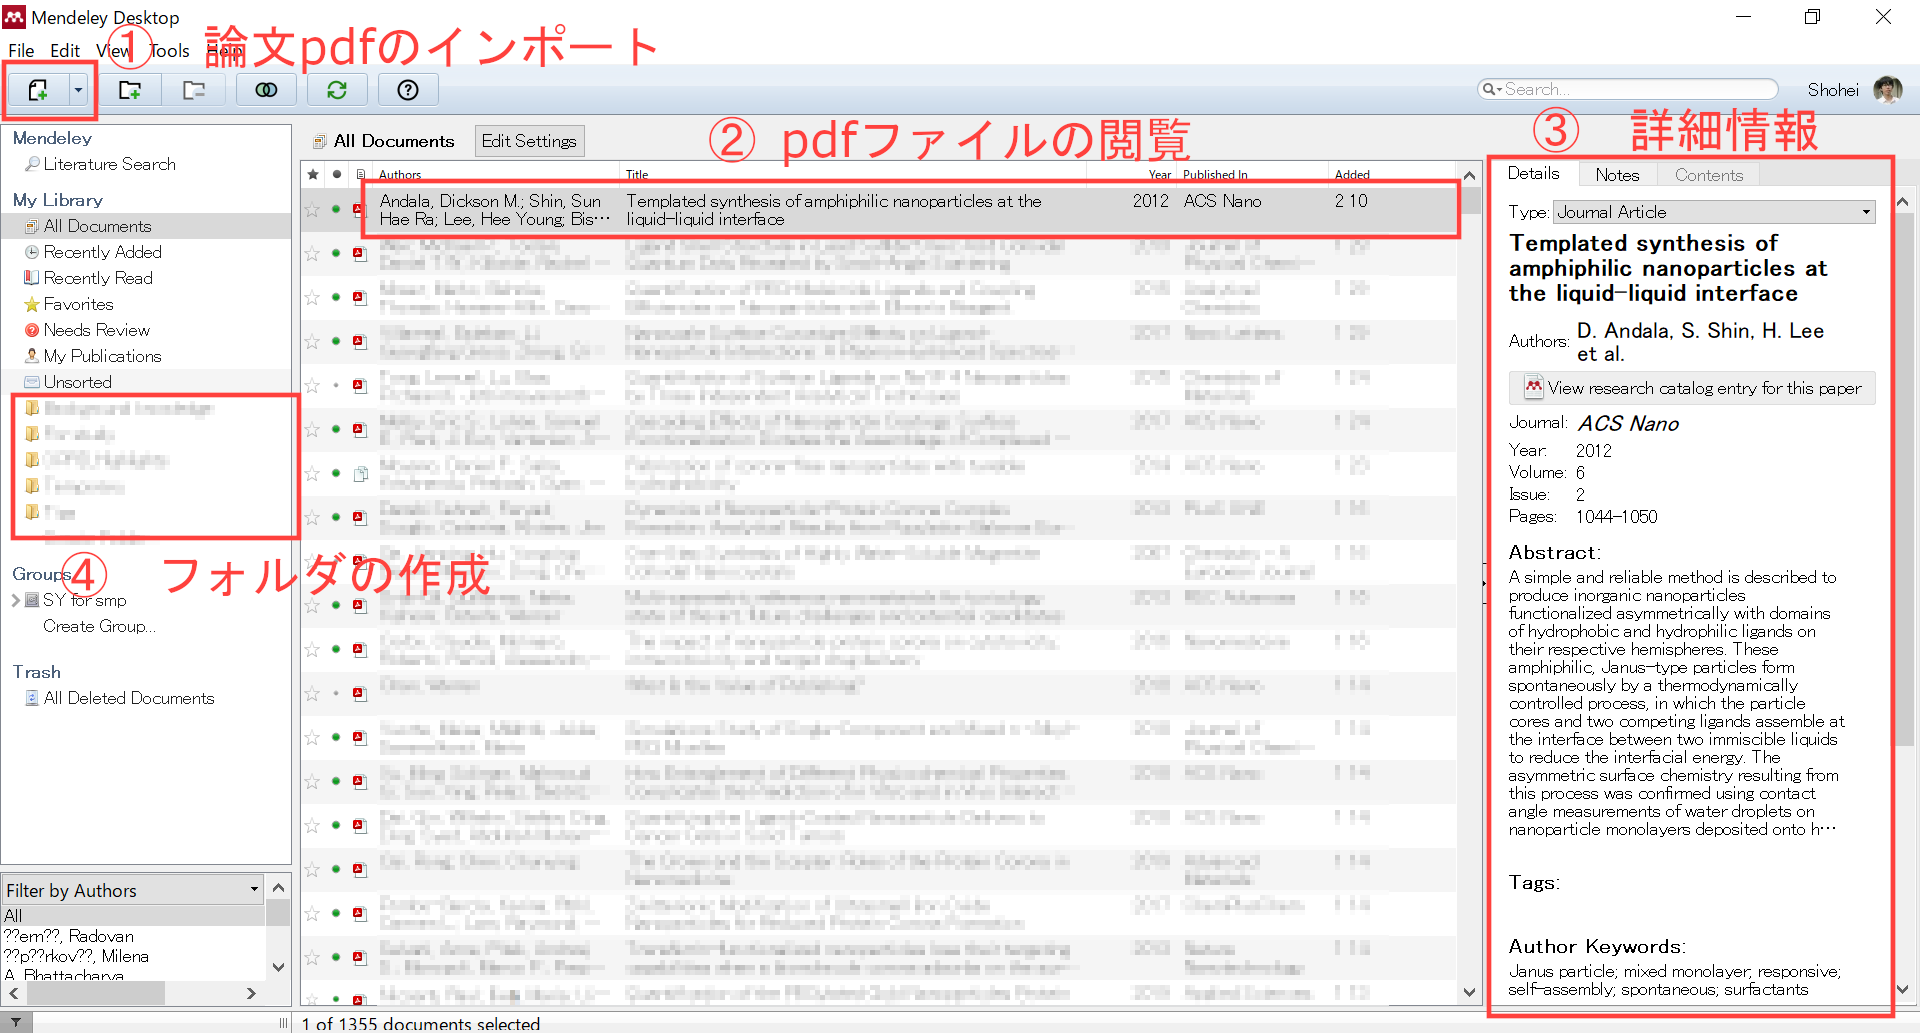Click the Mendeley logo in title bar
This screenshot has height=1033, width=1920.
(x=14, y=17)
